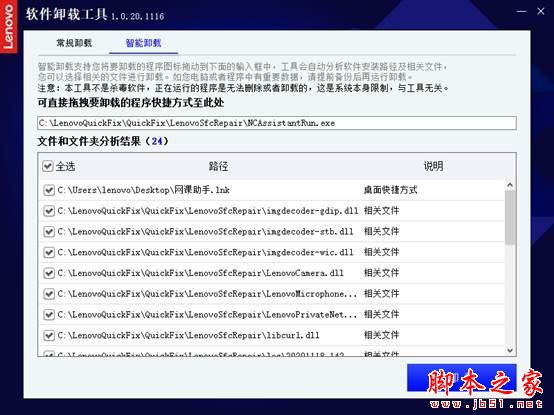Minimize the uninstall tool window
Viewport: 554px width, 415px height.
[521, 11]
